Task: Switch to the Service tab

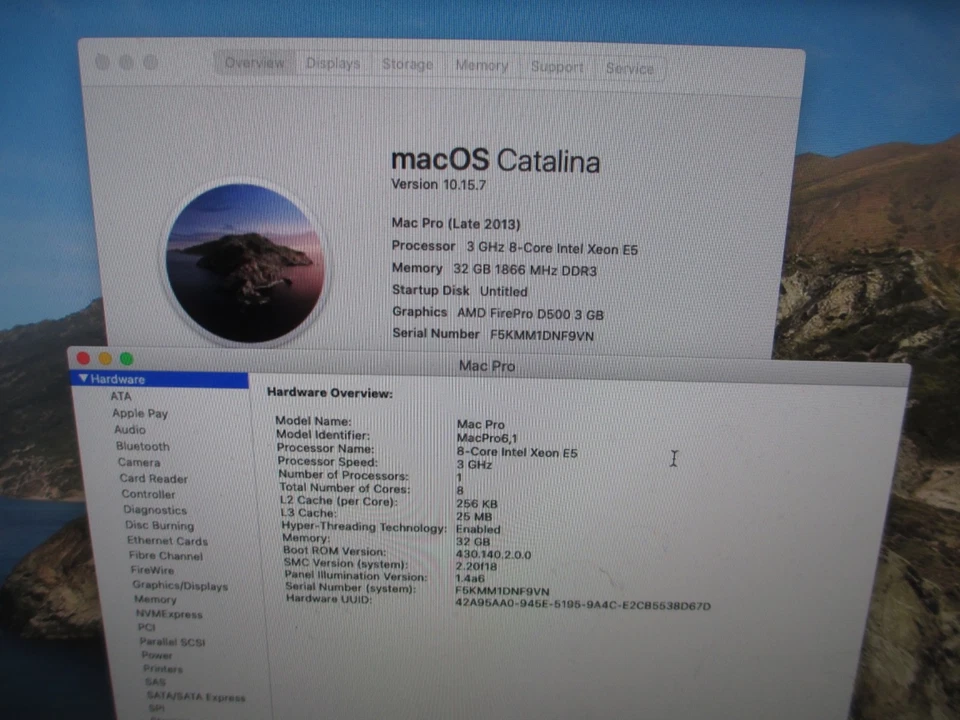Action: [630, 68]
